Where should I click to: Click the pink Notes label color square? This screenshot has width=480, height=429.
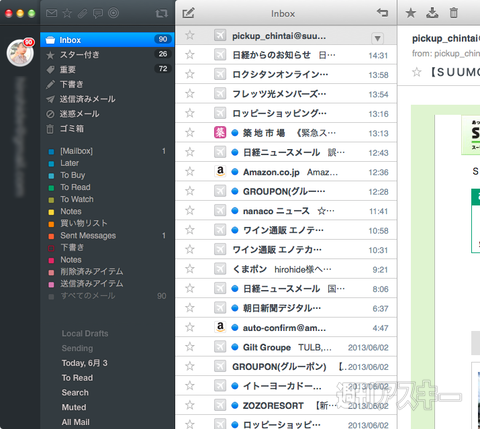point(51,260)
